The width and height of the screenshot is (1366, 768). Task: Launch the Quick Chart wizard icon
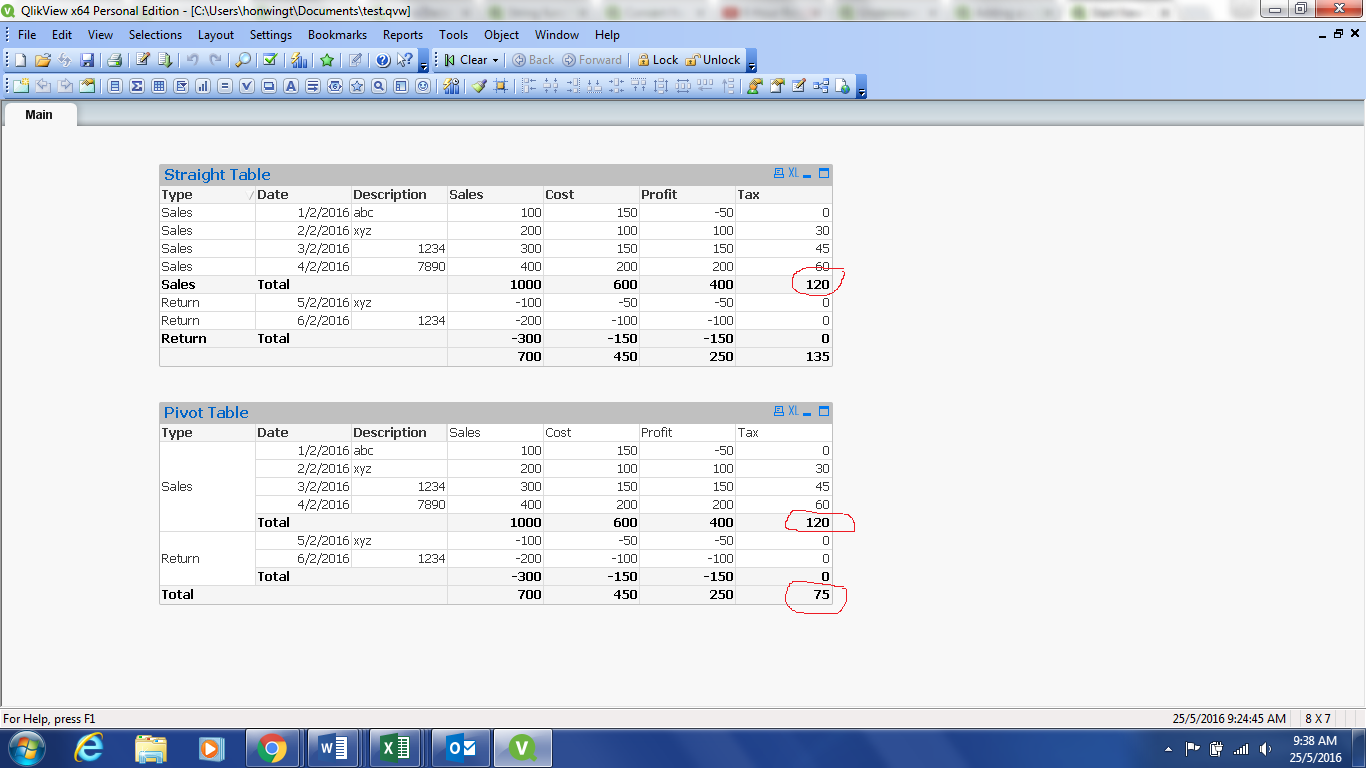(x=299, y=60)
